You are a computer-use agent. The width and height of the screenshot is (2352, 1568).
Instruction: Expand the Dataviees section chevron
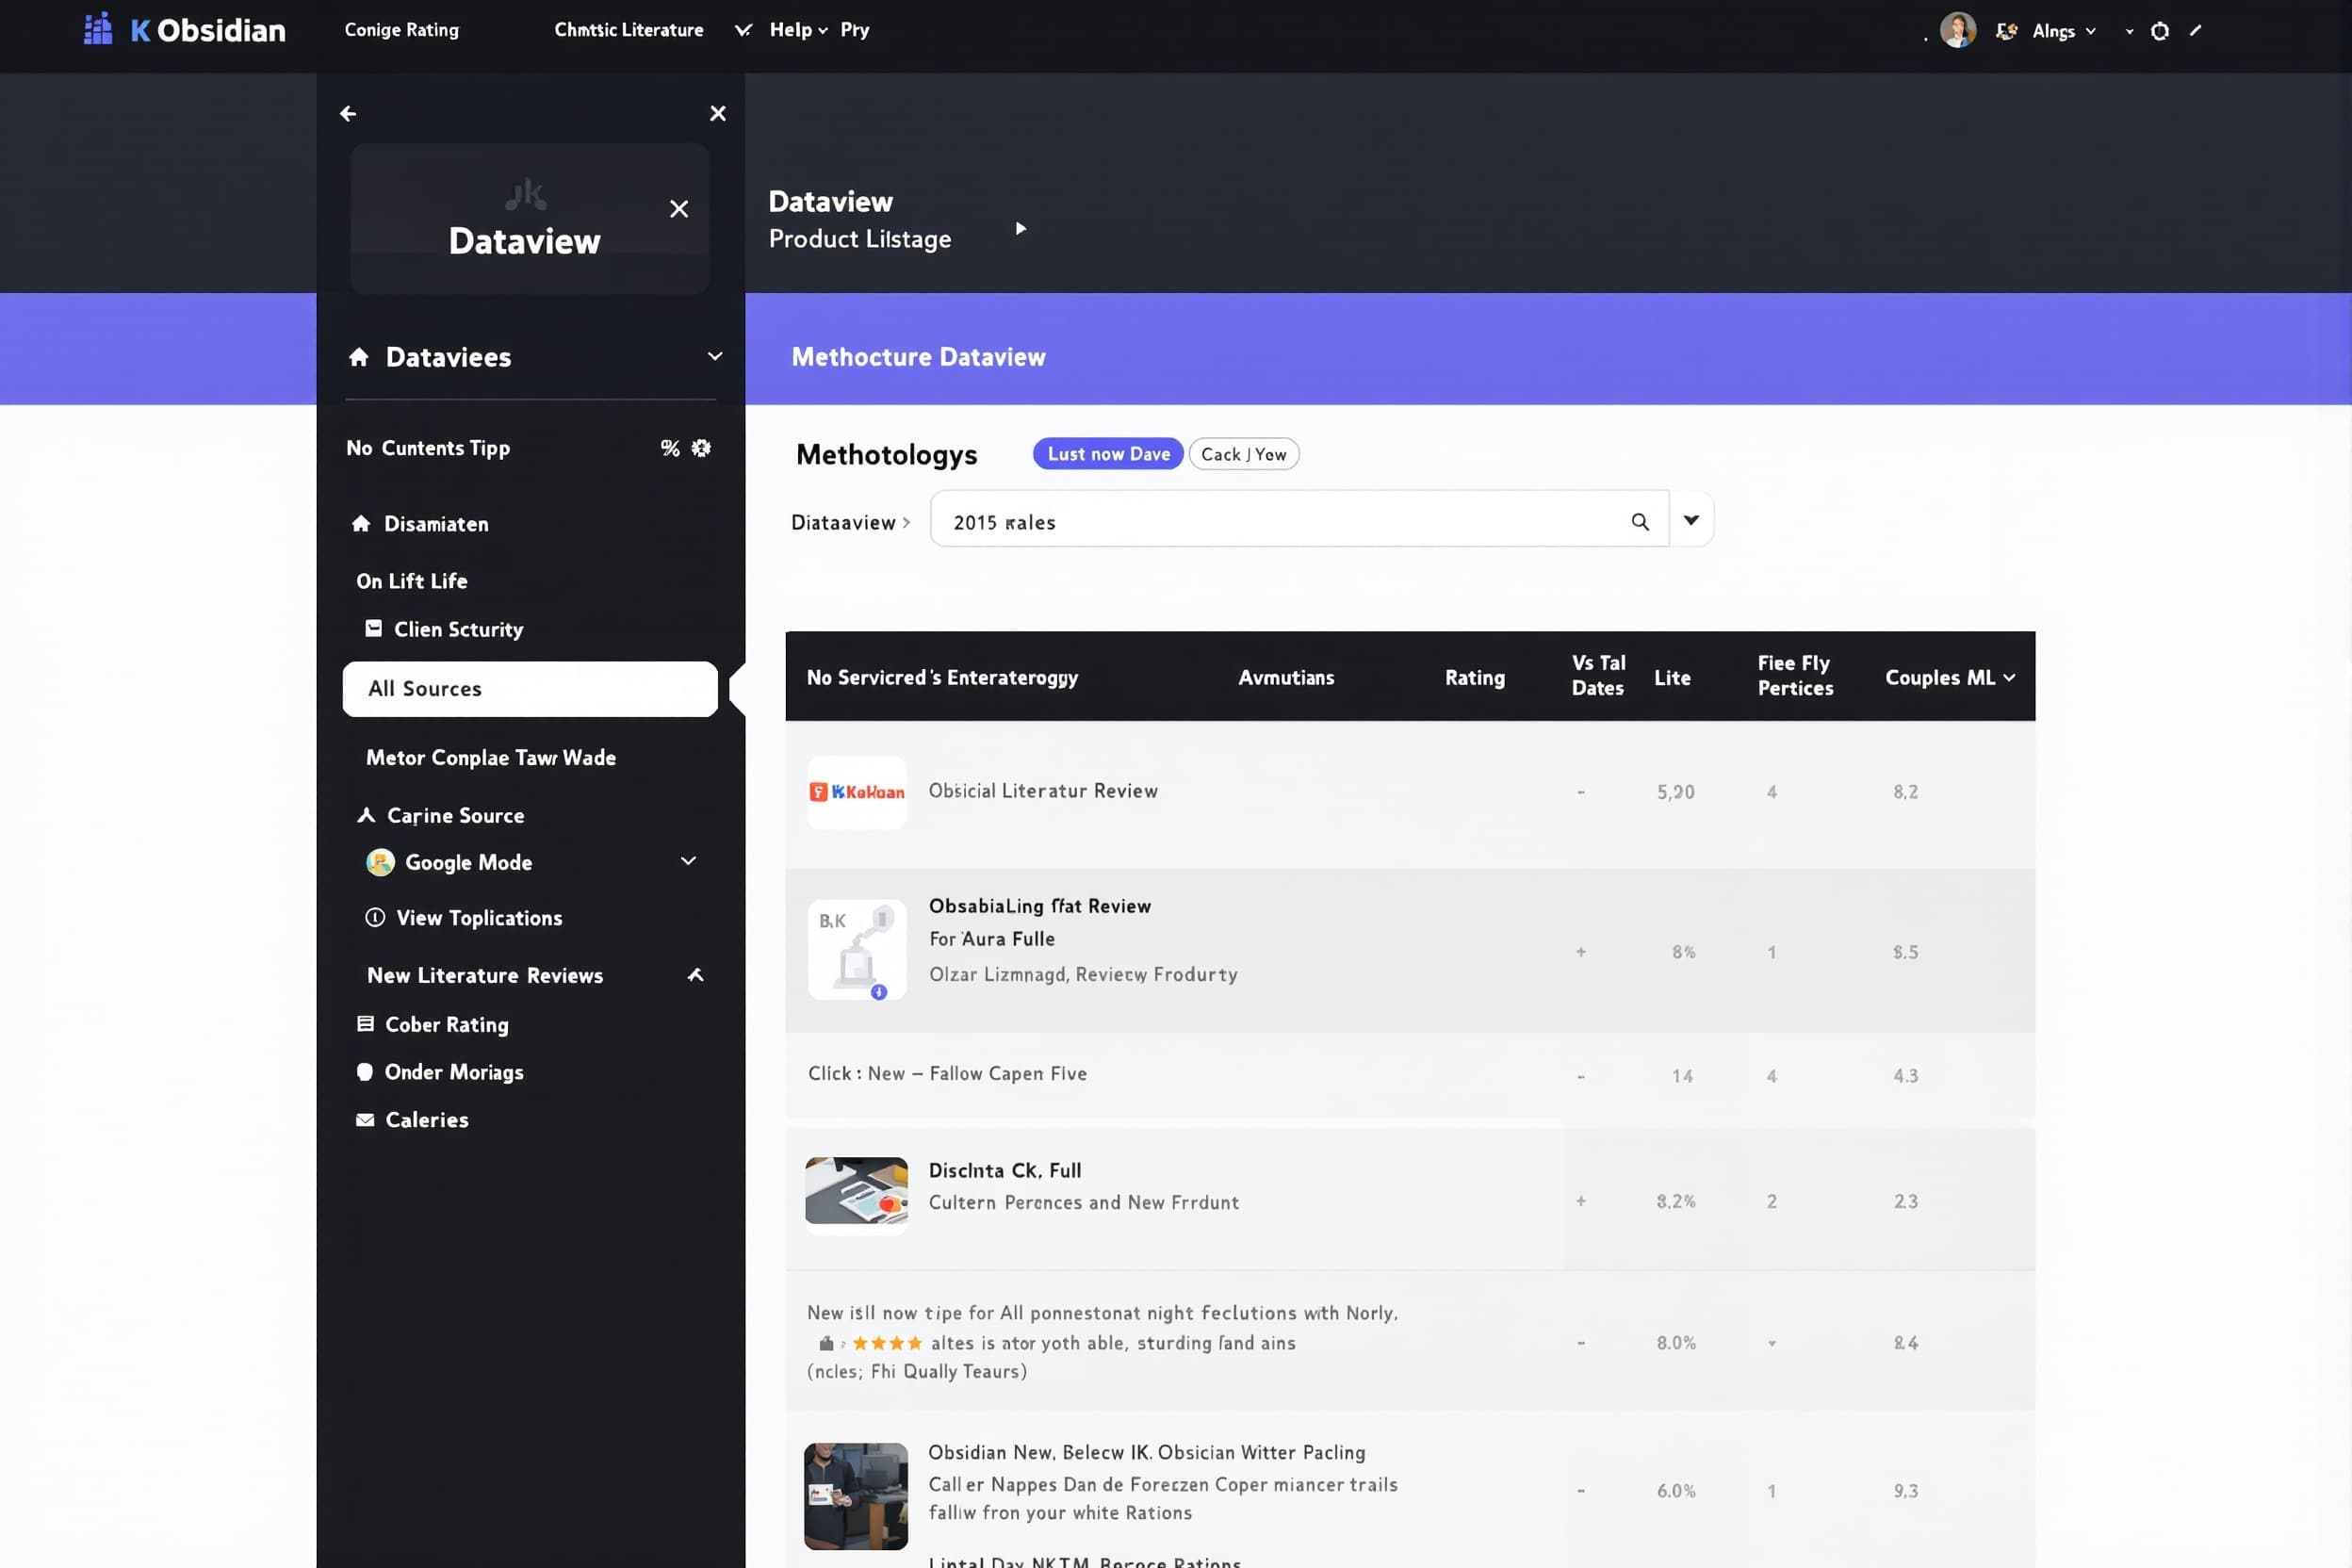(715, 357)
